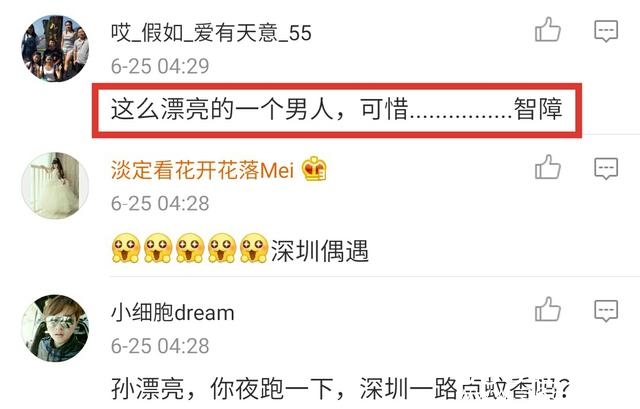This screenshot has height=409, width=640.
Task: Tap reply icon on 淡定看花开花落Mei's comment
Action: click(x=606, y=169)
